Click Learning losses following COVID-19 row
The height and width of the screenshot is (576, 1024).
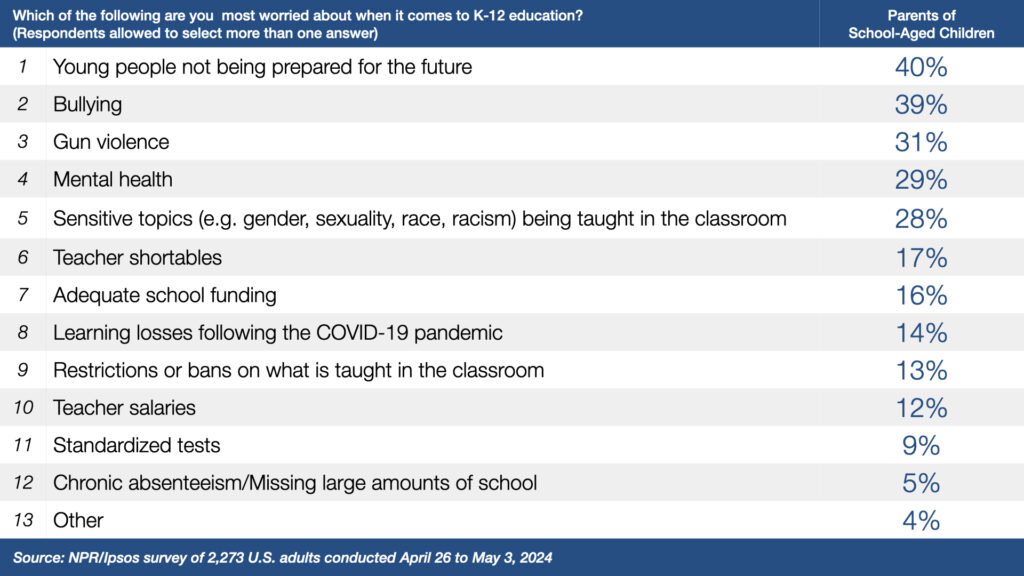tap(512, 332)
